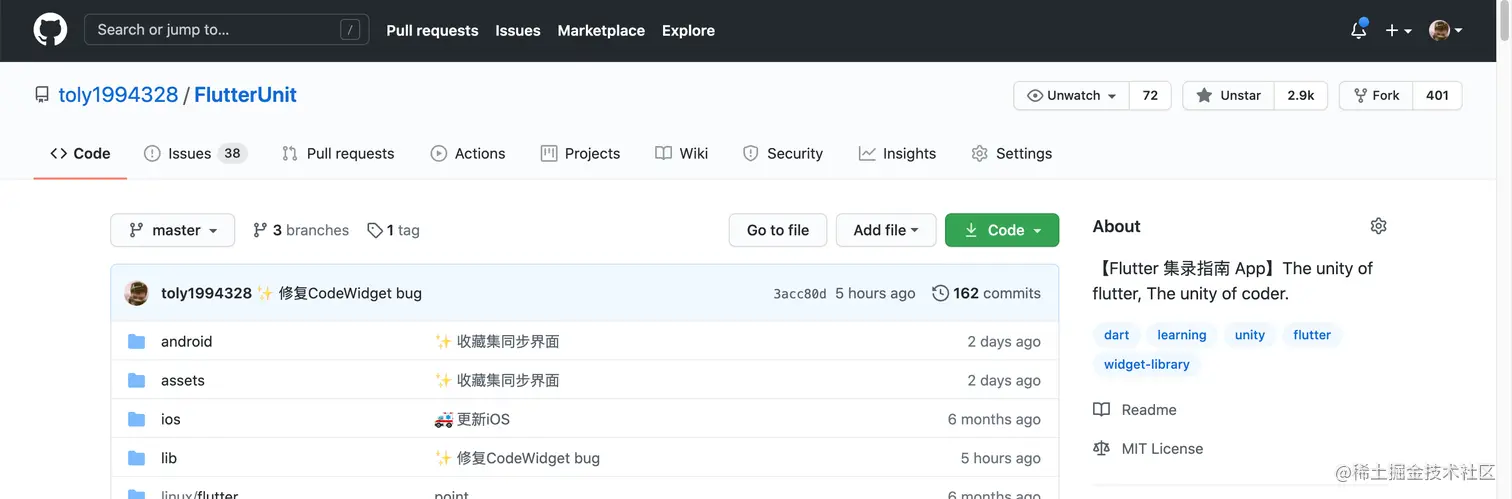
Task: Open the lib folder
Action: (x=169, y=458)
